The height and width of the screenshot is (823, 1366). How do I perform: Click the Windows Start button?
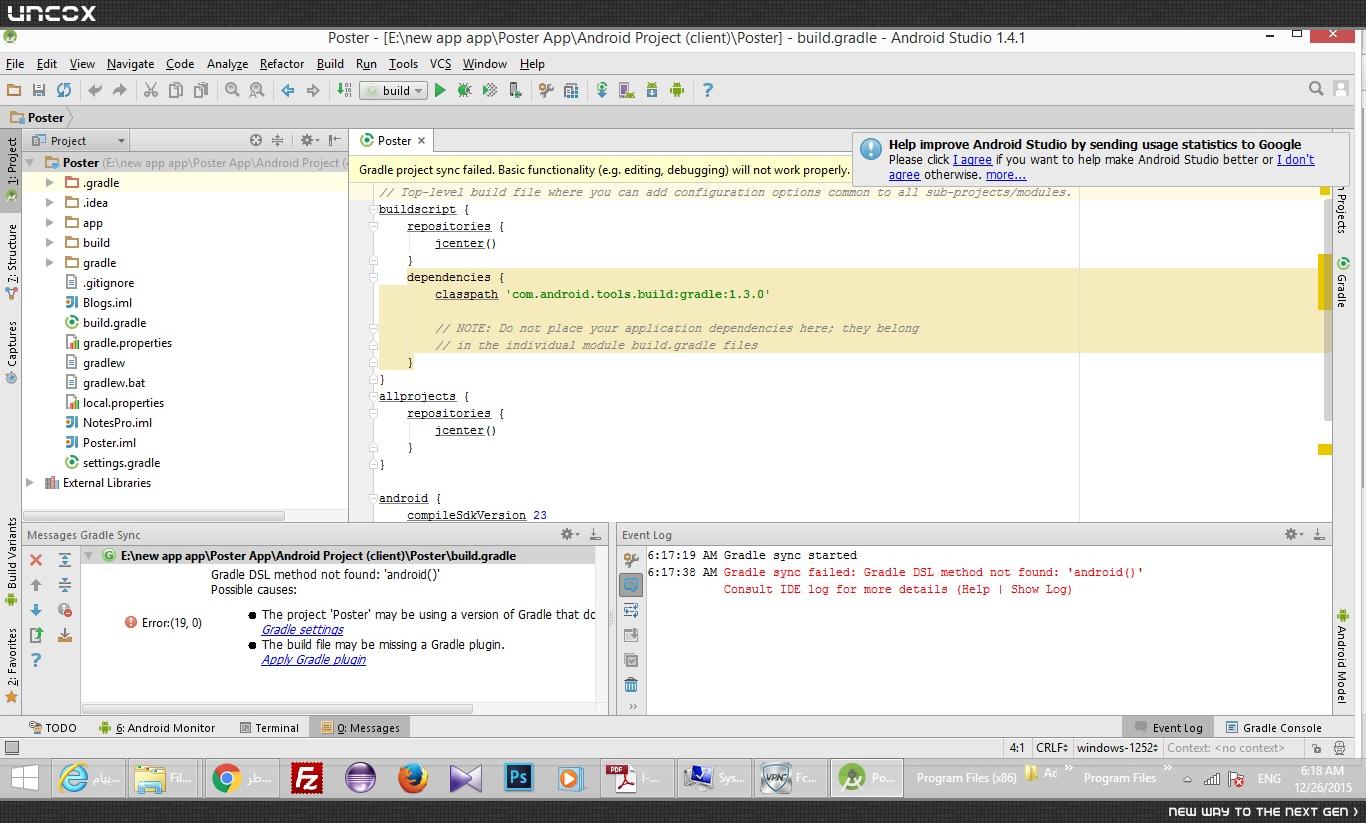[24, 777]
